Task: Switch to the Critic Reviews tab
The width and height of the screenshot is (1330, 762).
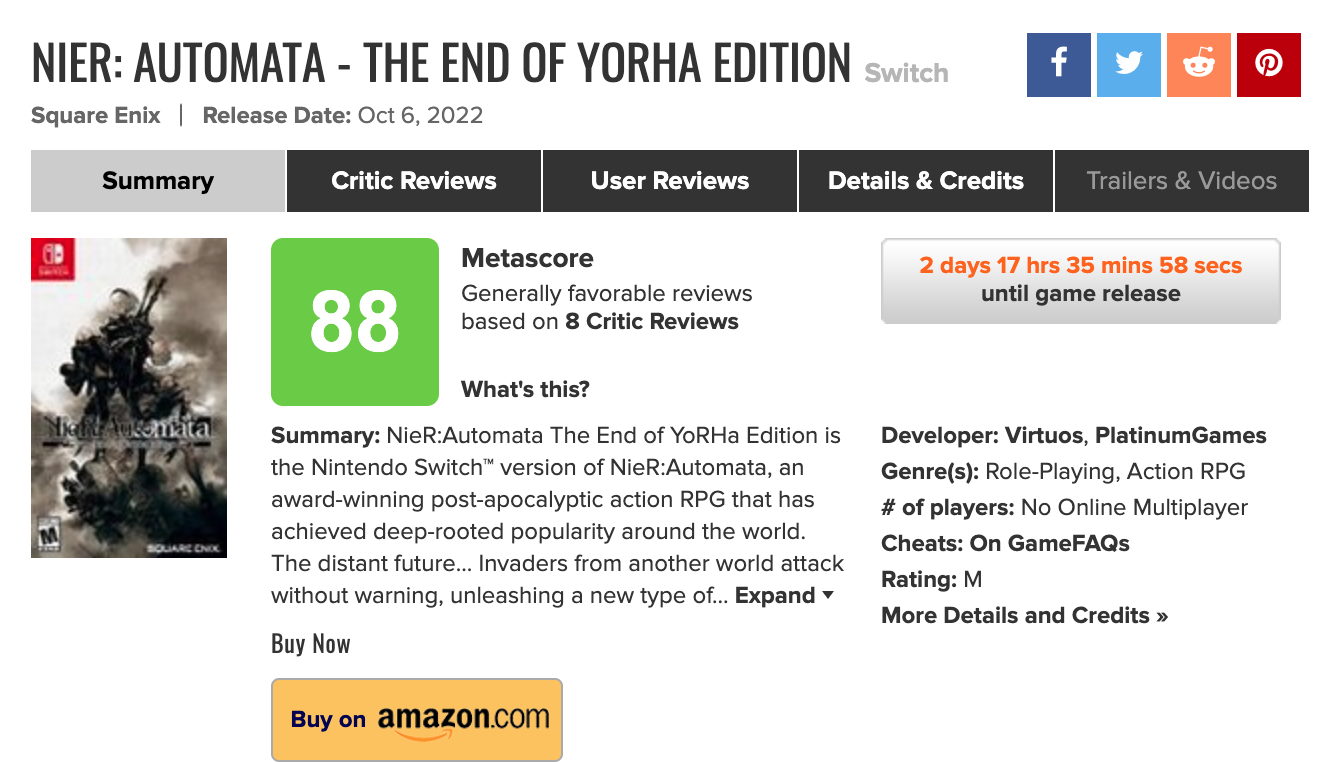Action: coord(414,181)
